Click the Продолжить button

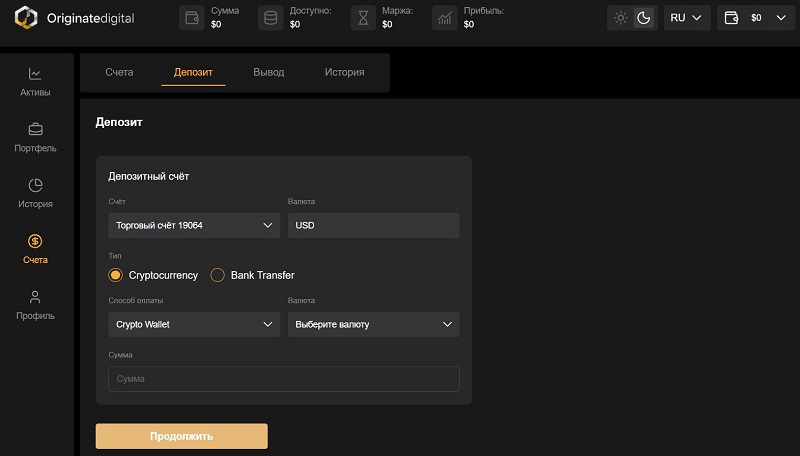(x=182, y=436)
